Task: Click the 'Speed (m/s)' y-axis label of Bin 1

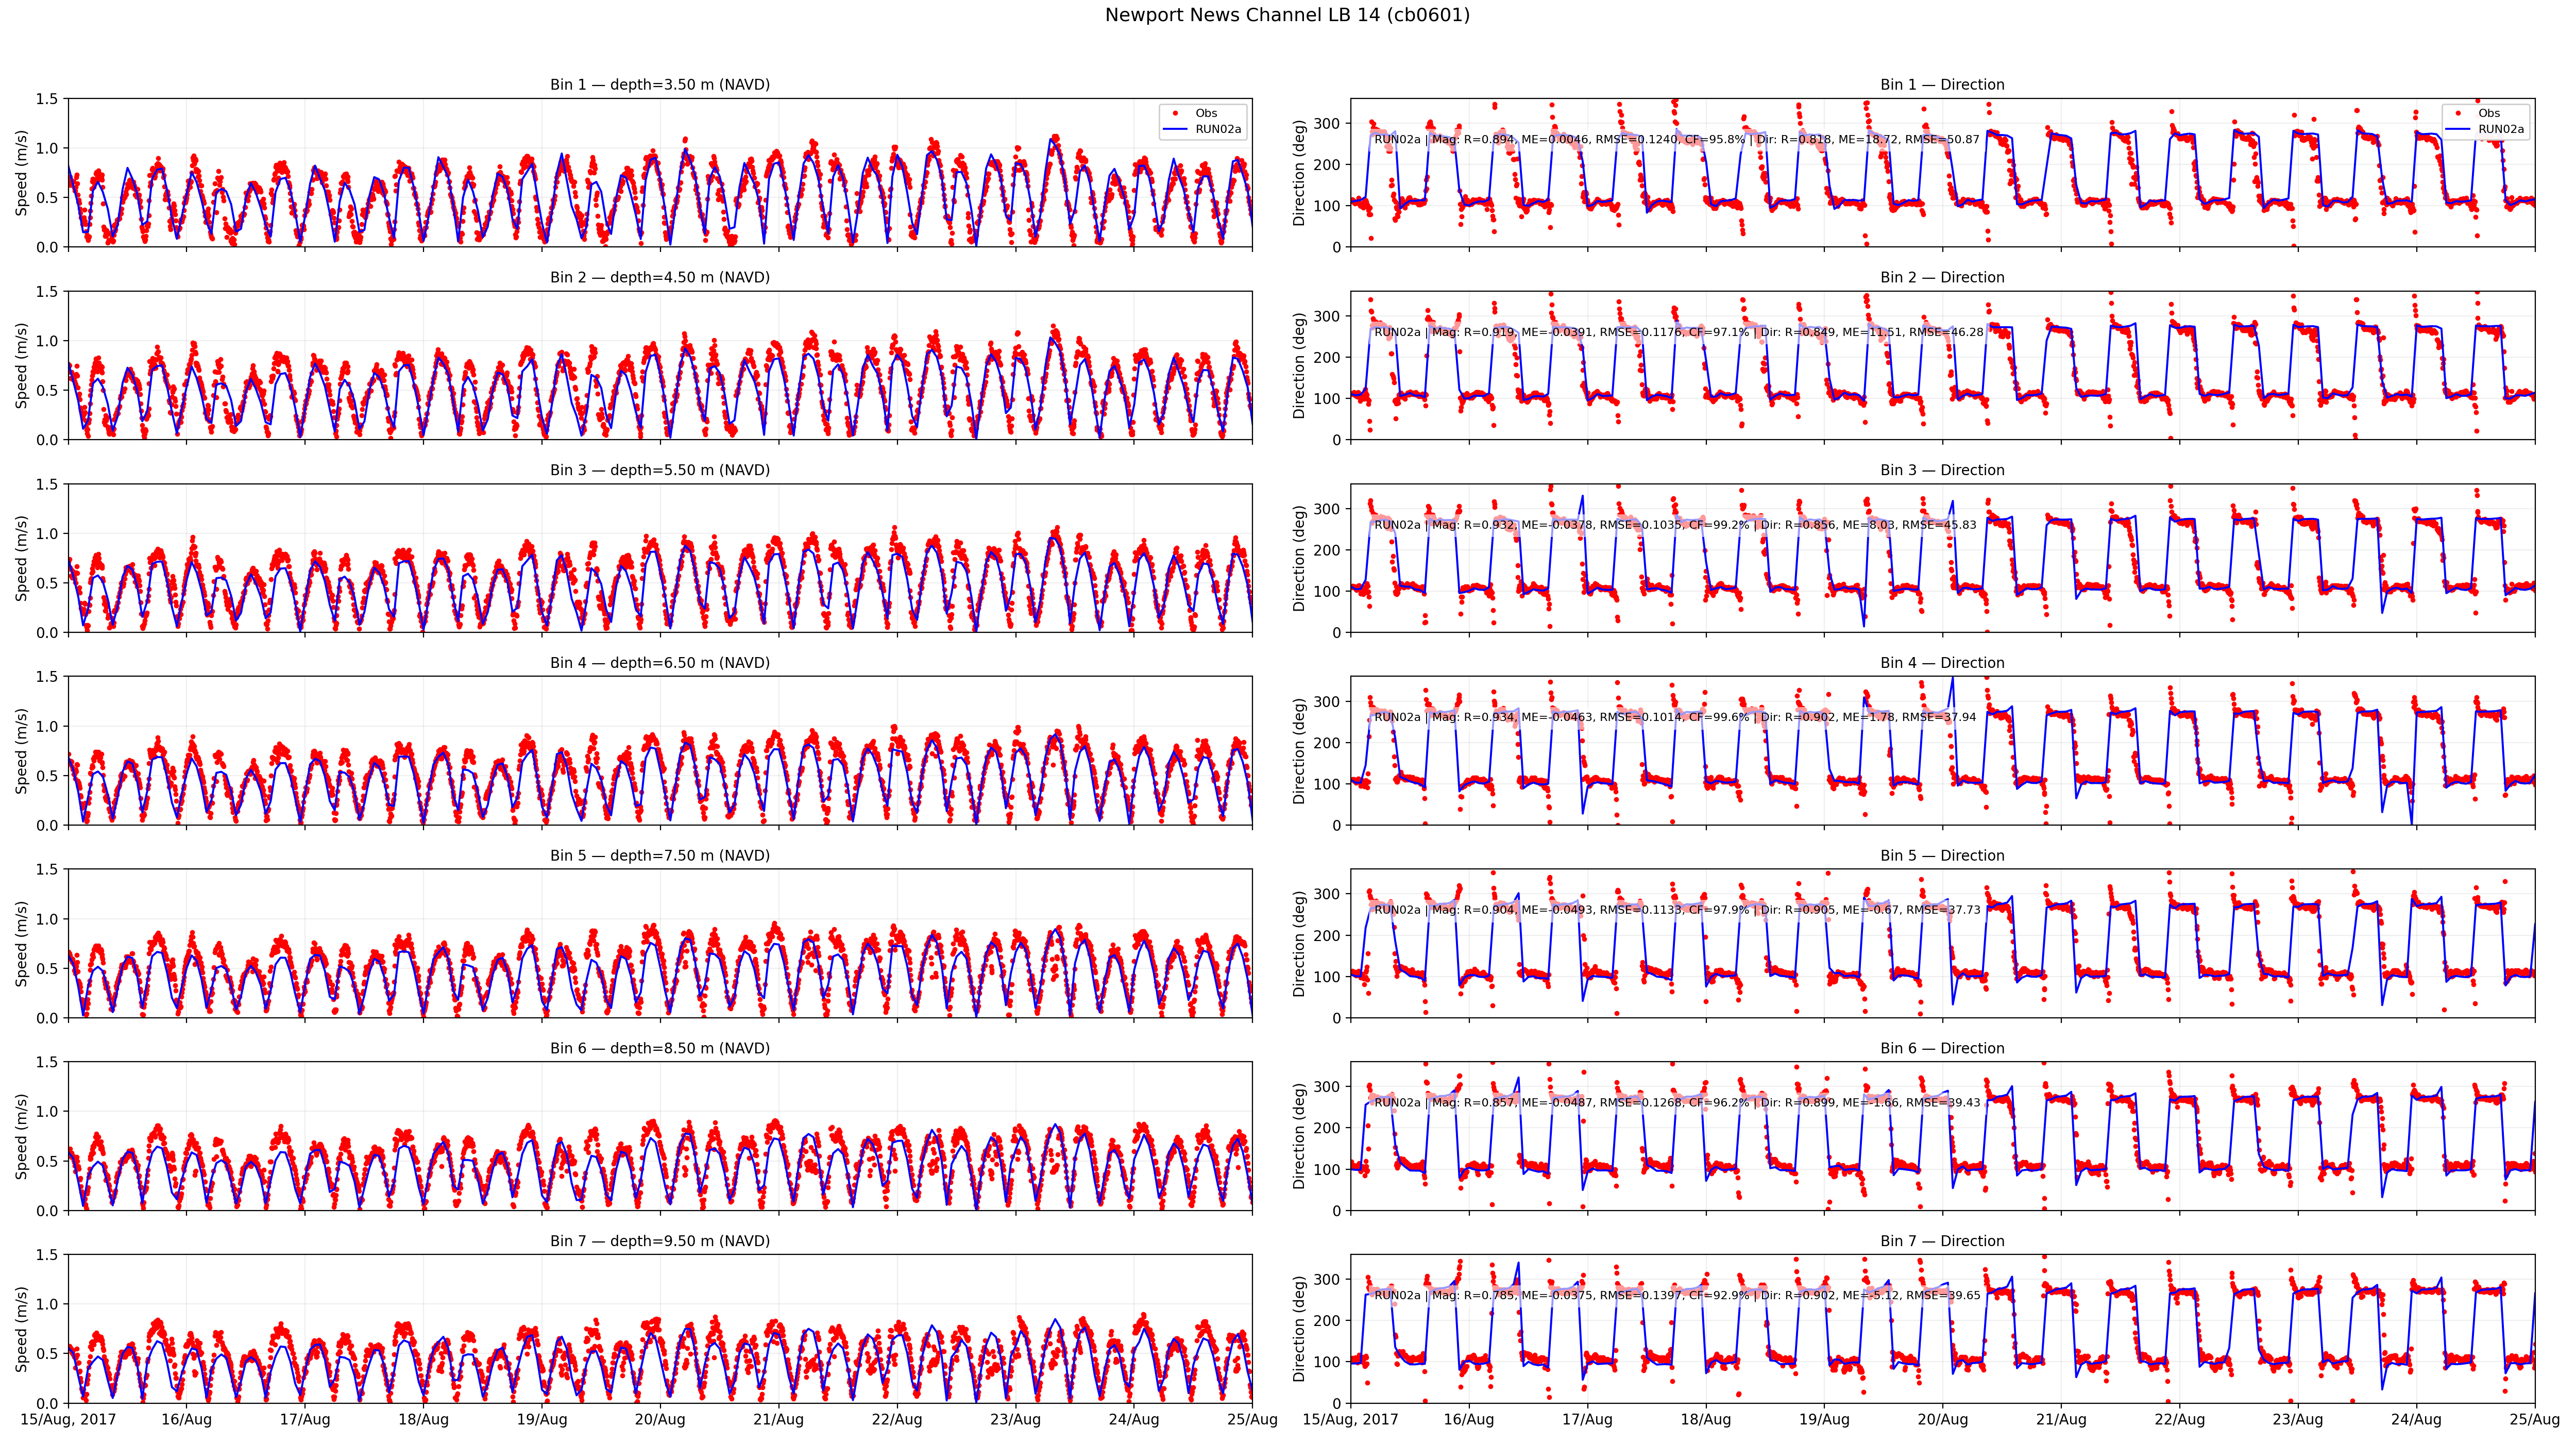Action: [x=21, y=173]
